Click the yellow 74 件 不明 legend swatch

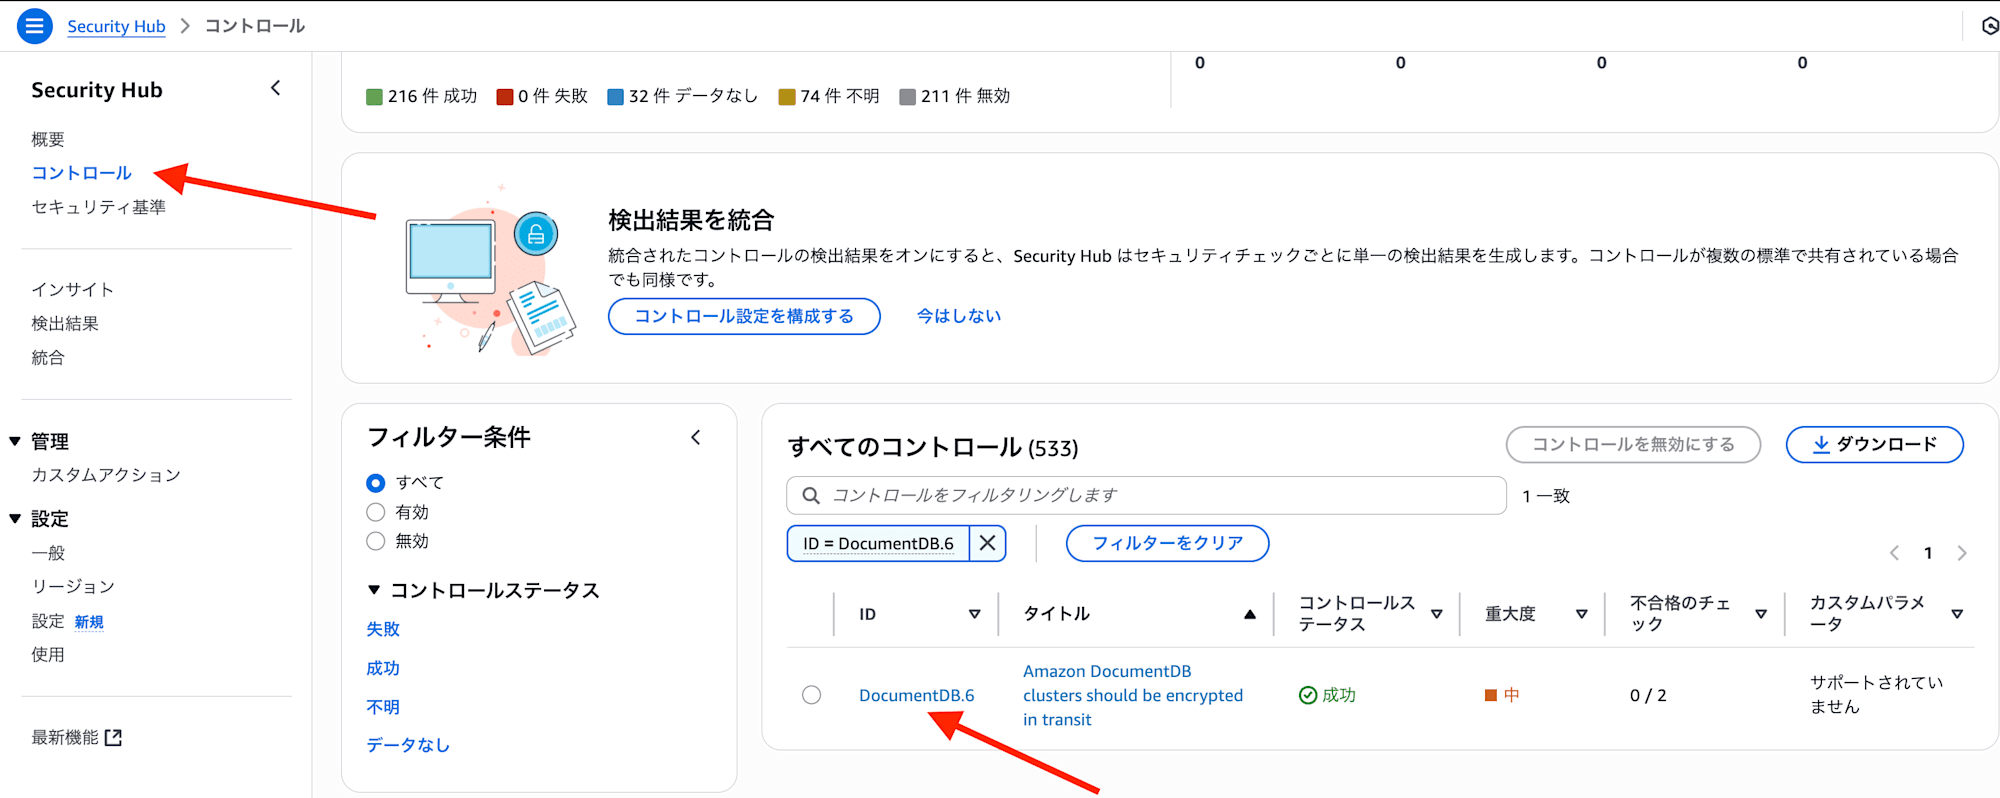pyautogui.click(x=787, y=97)
